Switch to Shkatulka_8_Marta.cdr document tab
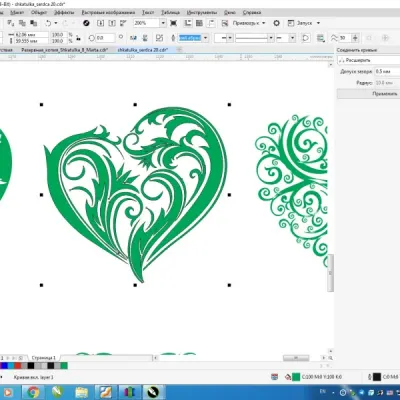This screenshot has width=400, height=400. click(x=65, y=50)
